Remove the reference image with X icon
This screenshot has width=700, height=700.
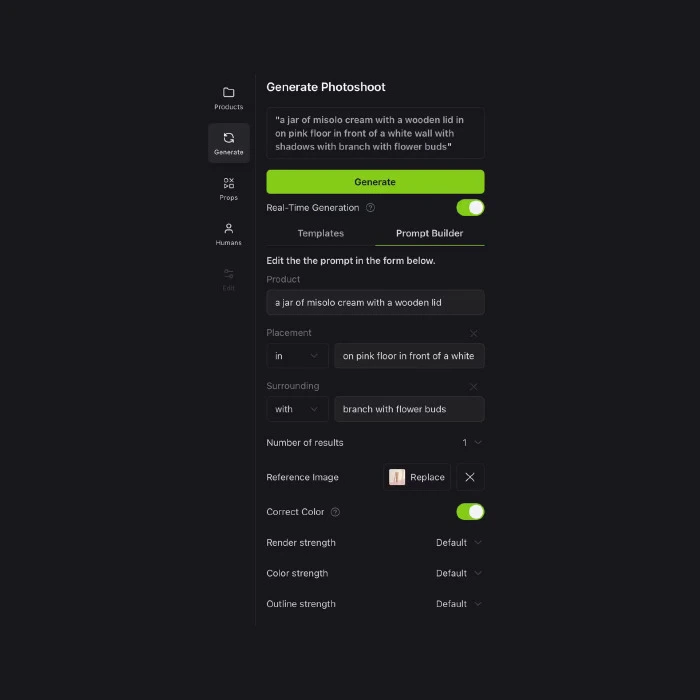470,477
